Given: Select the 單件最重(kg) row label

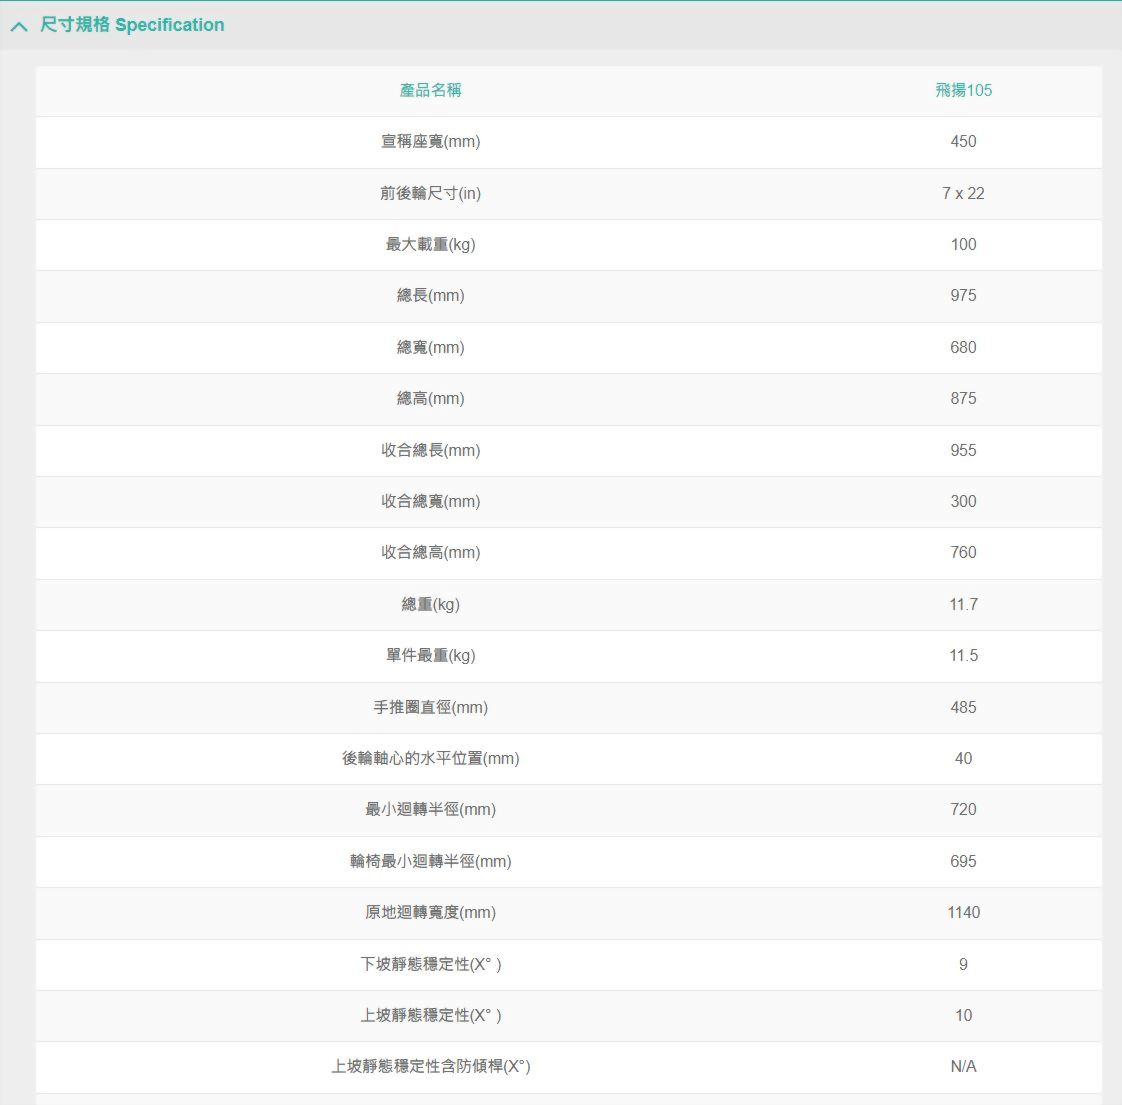Looking at the screenshot, I should pos(430,656).
